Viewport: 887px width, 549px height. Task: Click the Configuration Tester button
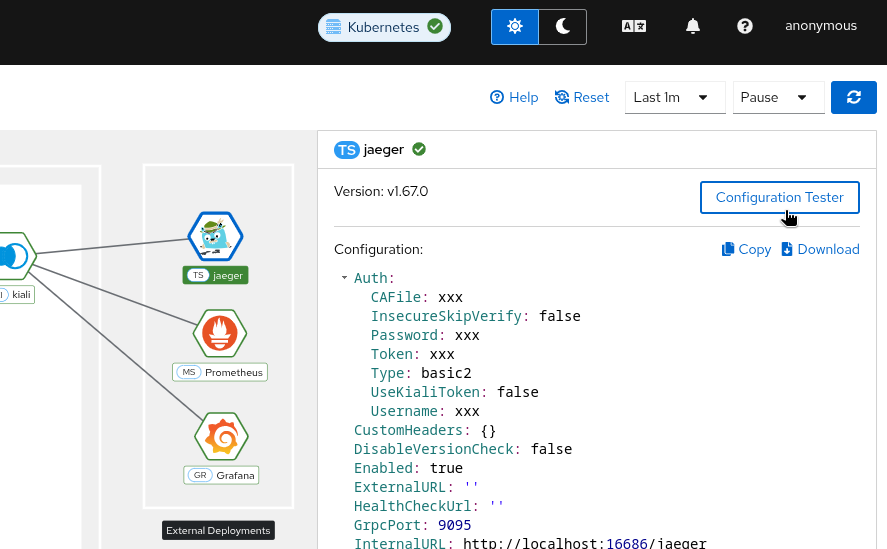click(779, 197)
